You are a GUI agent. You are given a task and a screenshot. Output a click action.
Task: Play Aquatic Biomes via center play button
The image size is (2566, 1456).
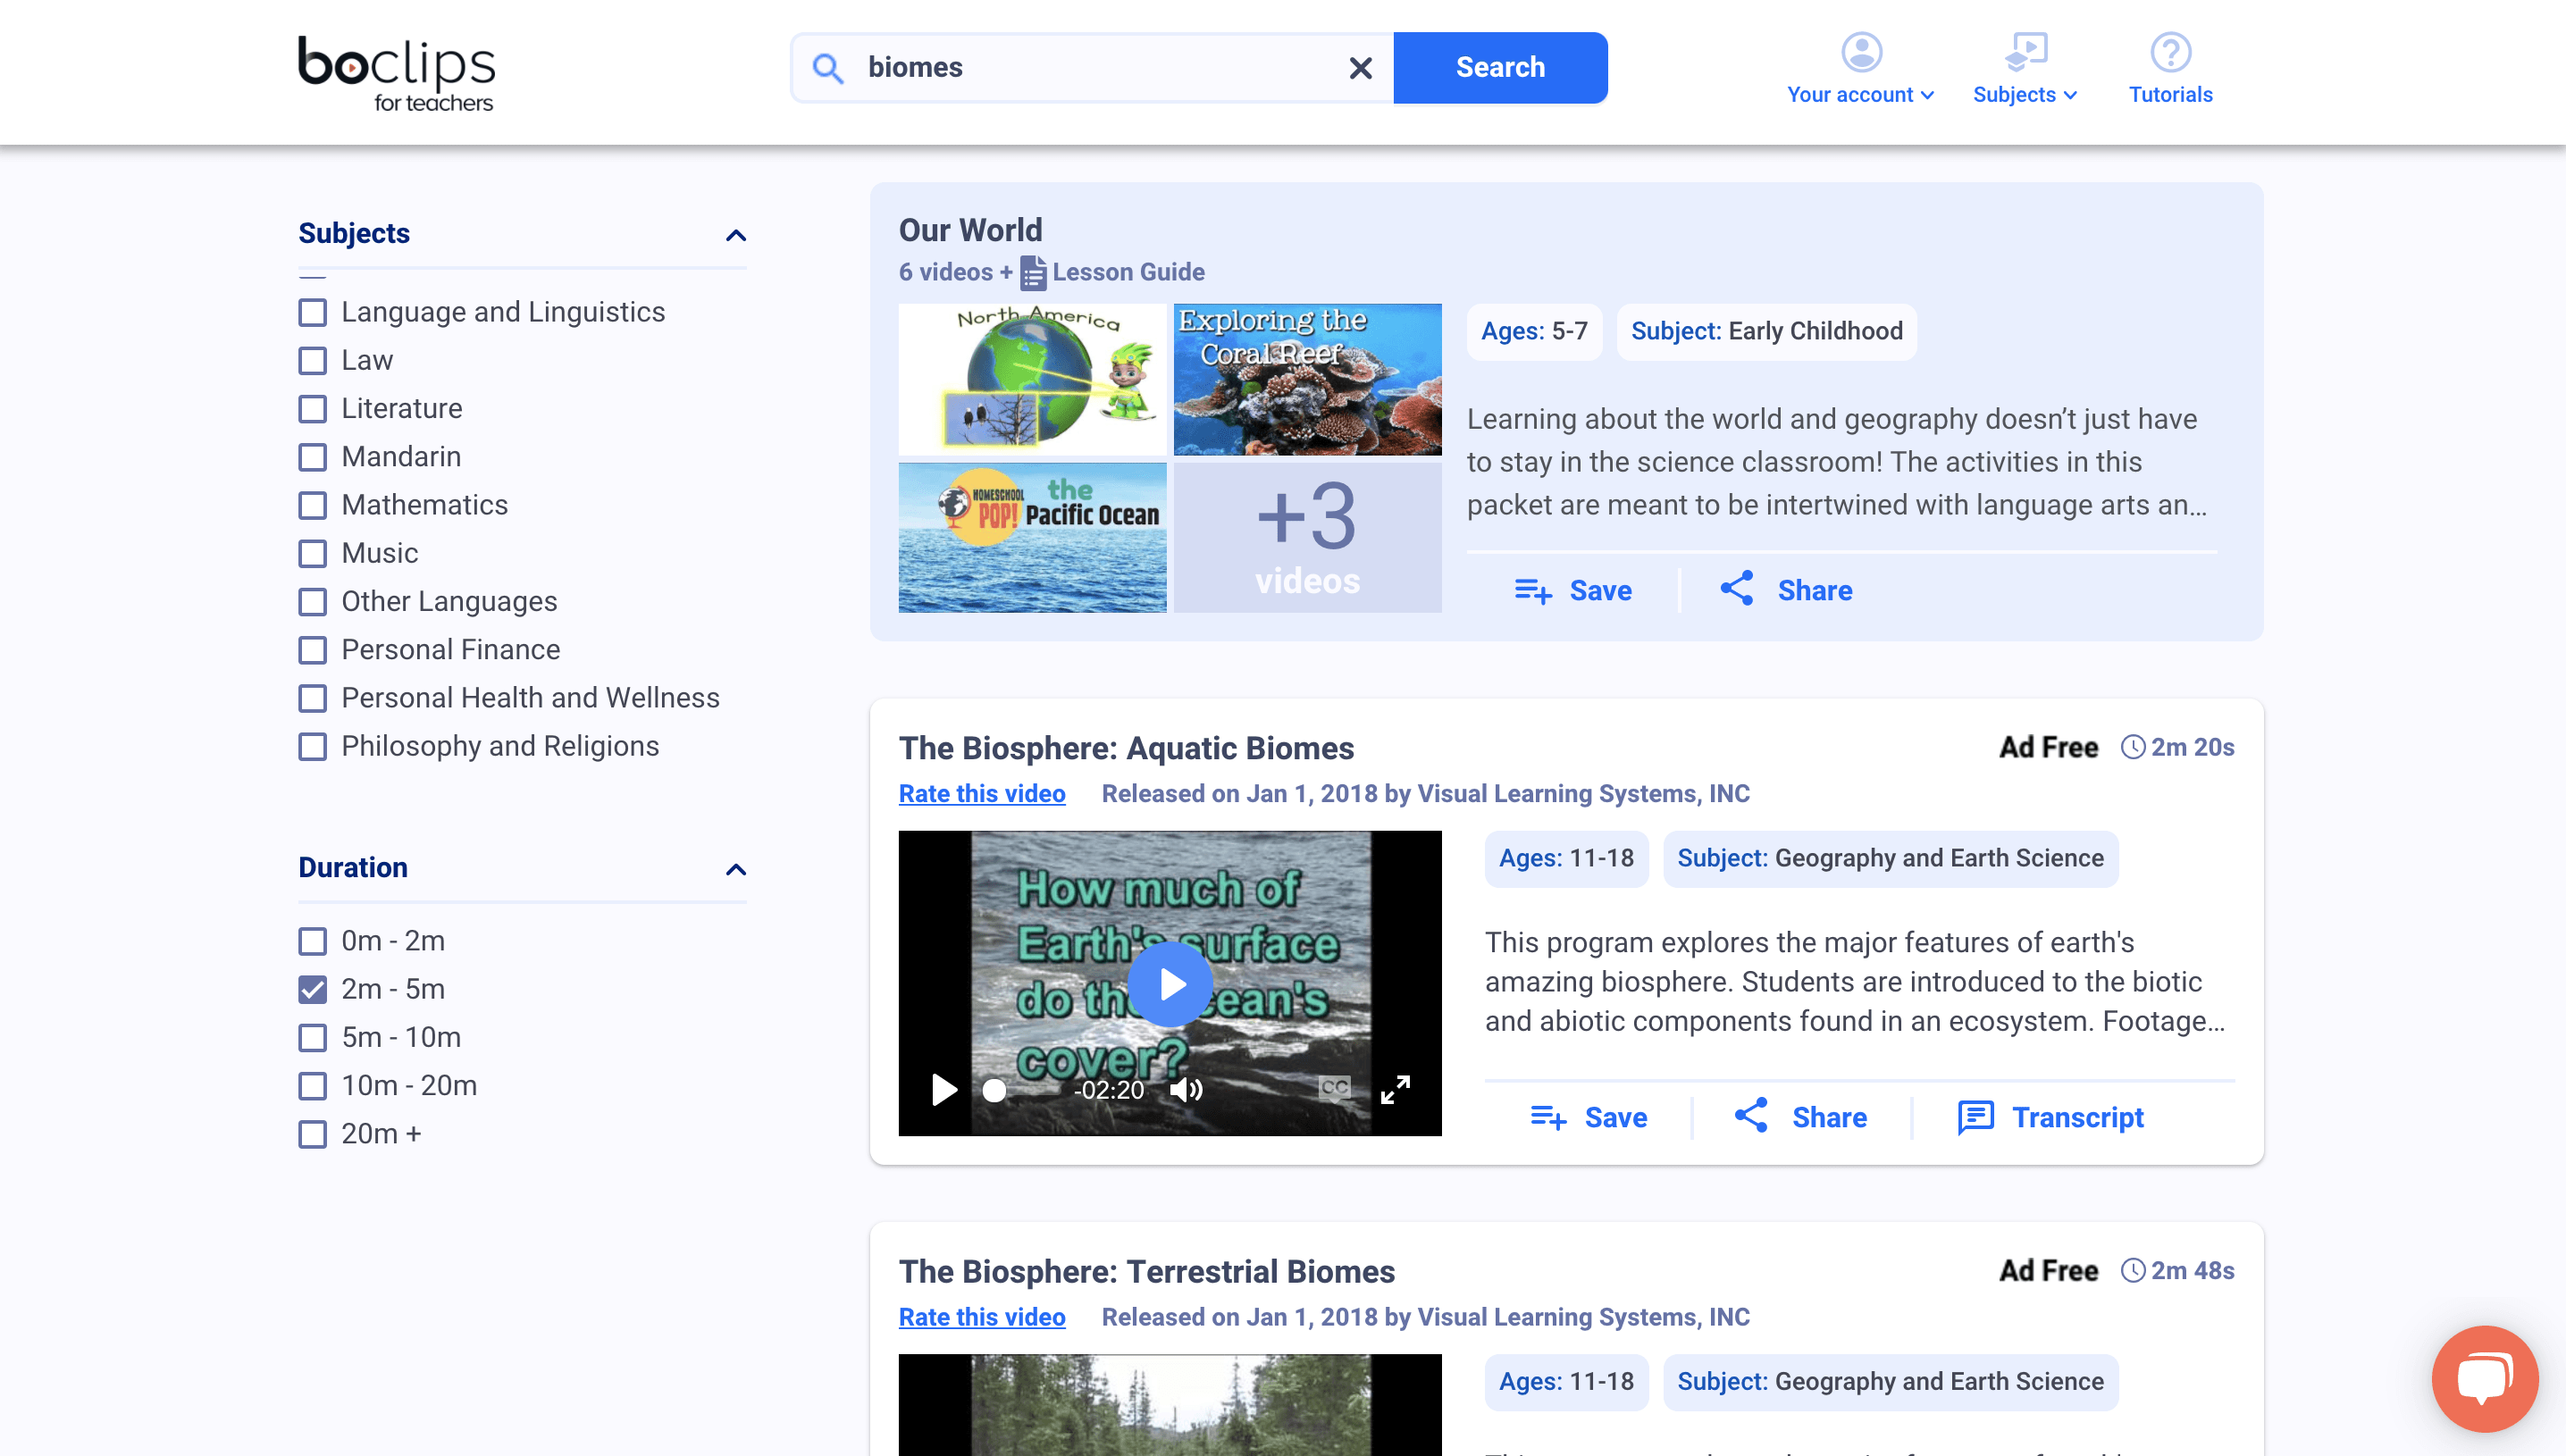[x=1170, y=984]
